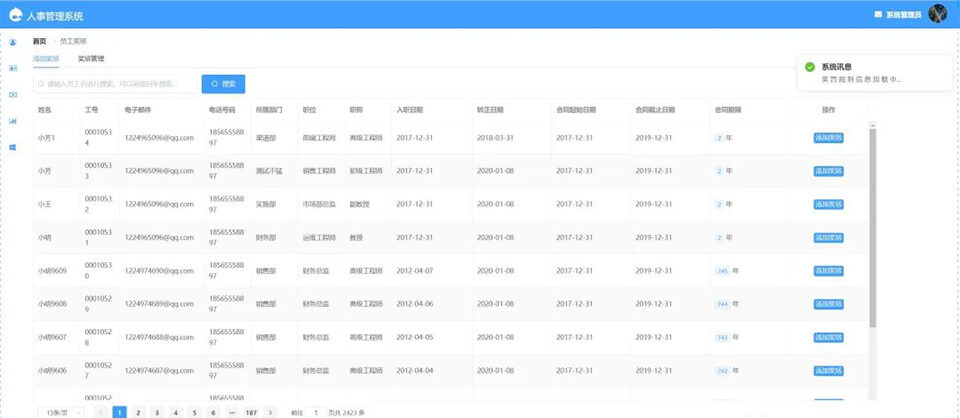Image resolution: width=960 pixels, height=418 pixels.
Task: Click the next page arrow
Action: coord(271,412)
